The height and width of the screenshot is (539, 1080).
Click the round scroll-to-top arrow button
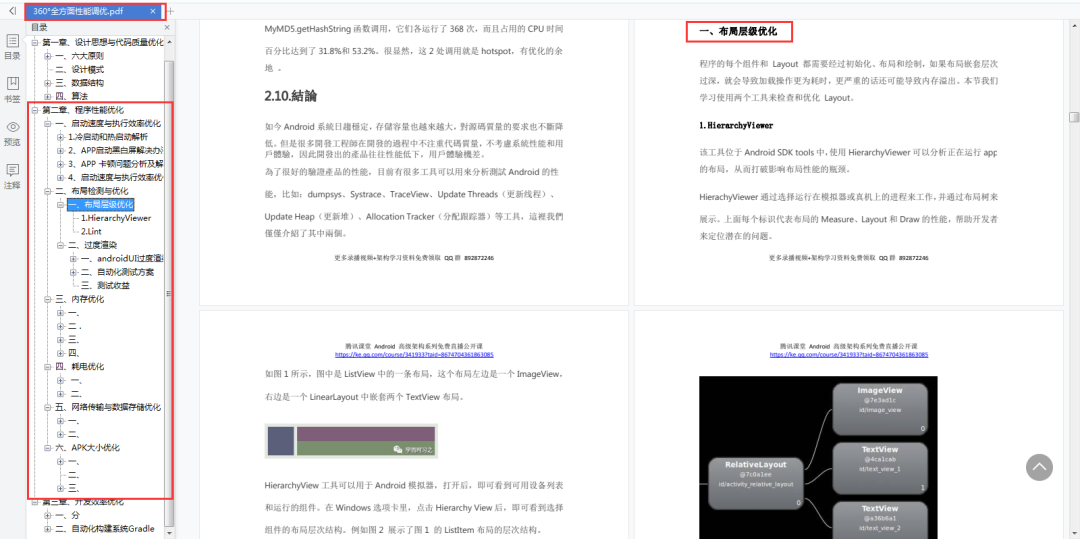[1039, 467]
